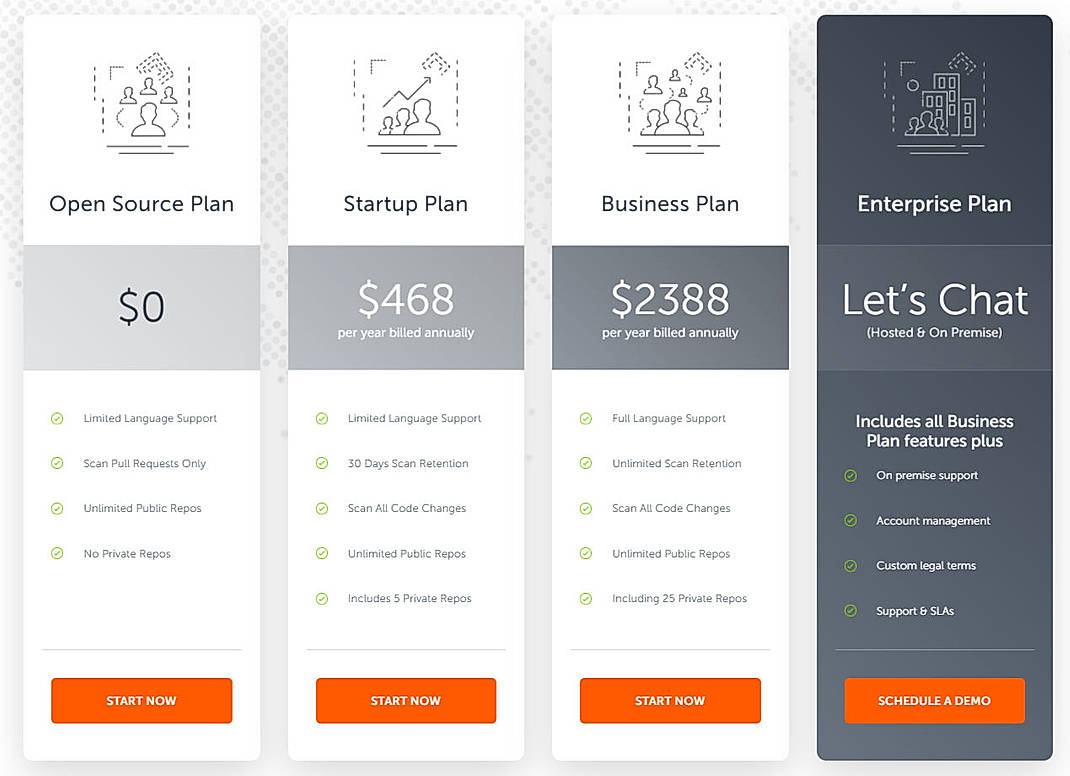1070x776 pixels.
Task: Click the checkmark beside Unlimited Scan Retention
Action: tap(585, 464)
